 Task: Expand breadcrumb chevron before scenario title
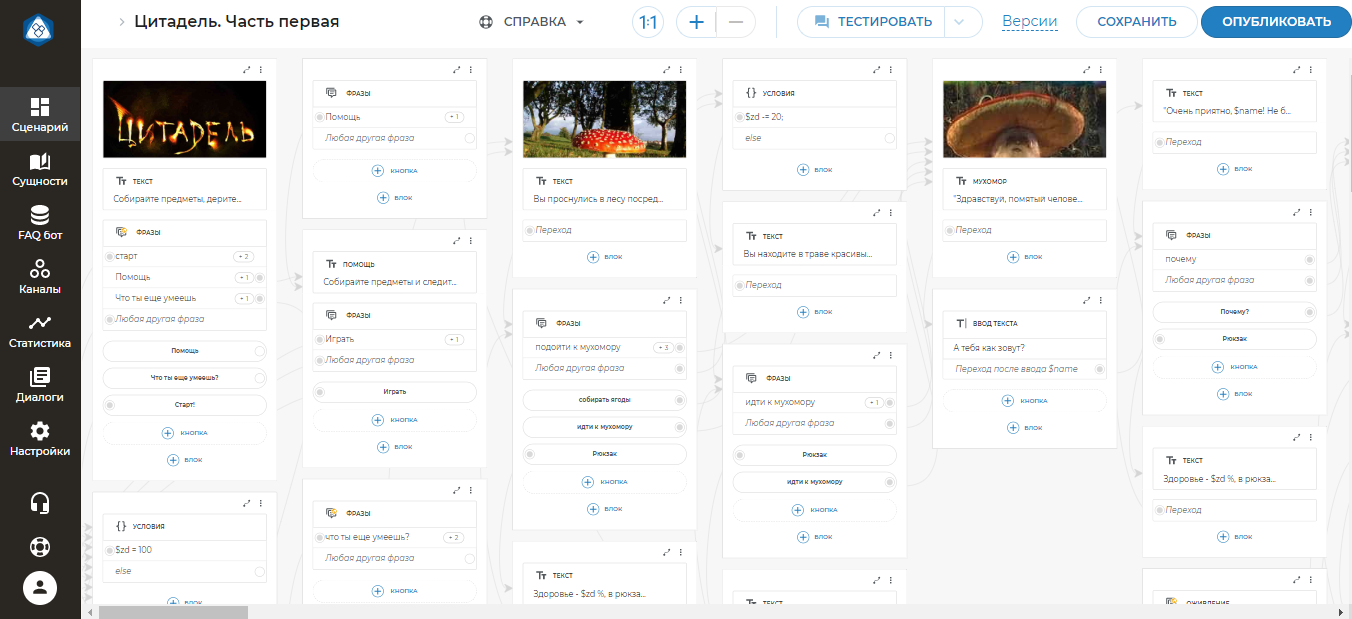[x=121, y=22]
